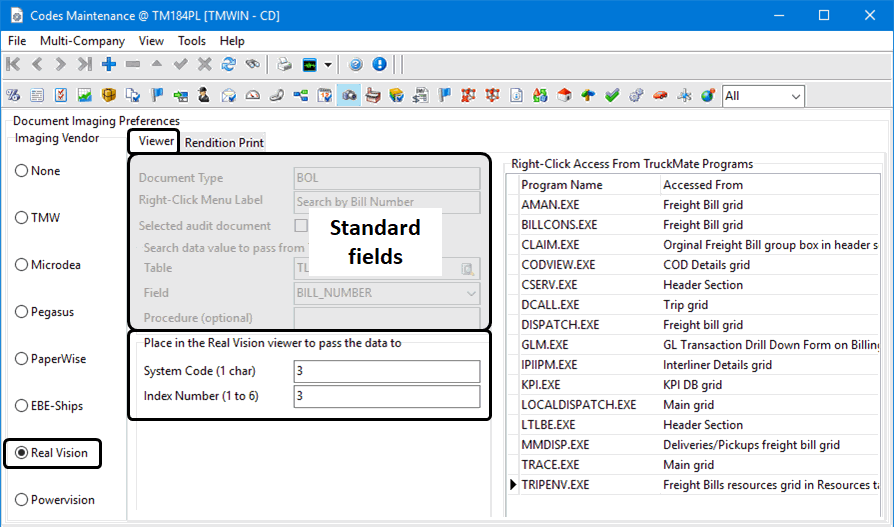The height and width of the screenshot is (527, 894).
Task: Choose the PaperWise radio button
Action: 21,359
